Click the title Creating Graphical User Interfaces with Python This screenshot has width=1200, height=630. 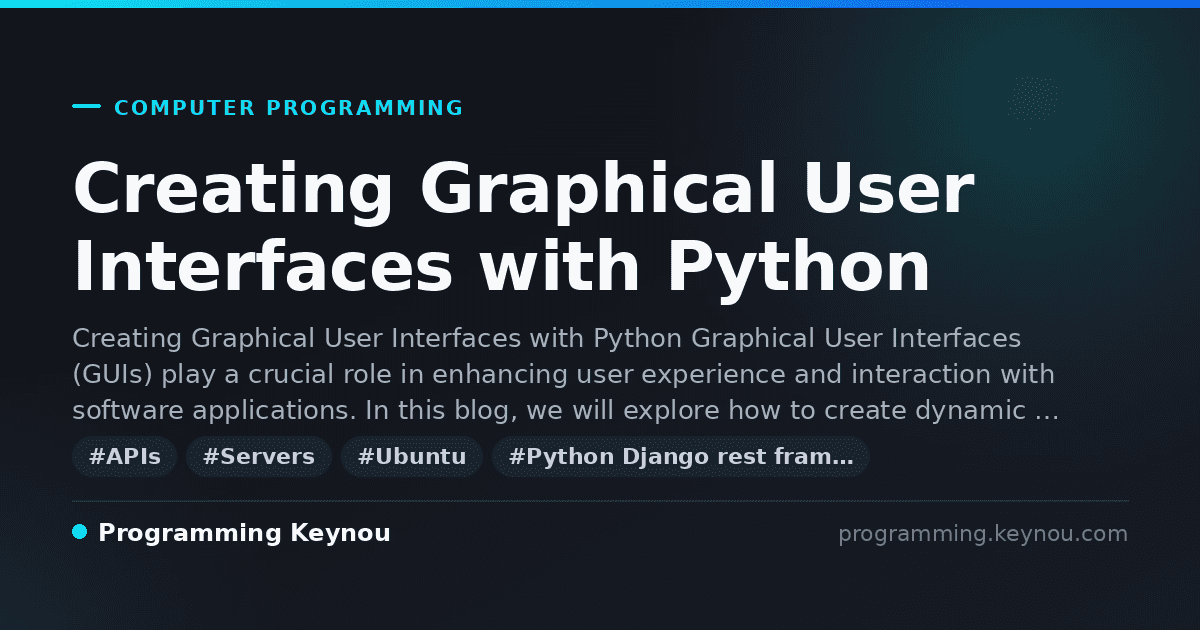pyautogui.click(x=523, y=228)
